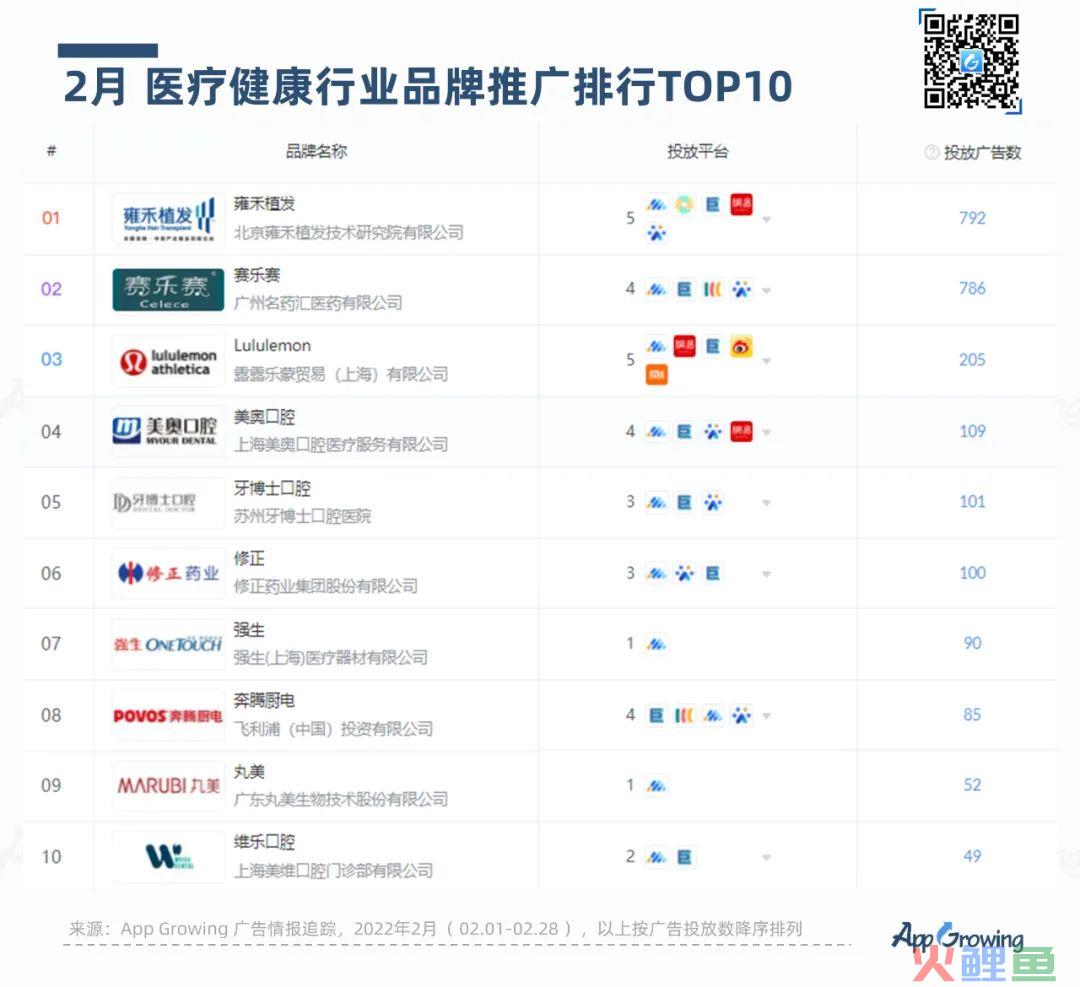Click the POVOS 奔腾厨电 logo thumbnail
This screenshot has width=1080, height=987.
click(x=168, y=716)
